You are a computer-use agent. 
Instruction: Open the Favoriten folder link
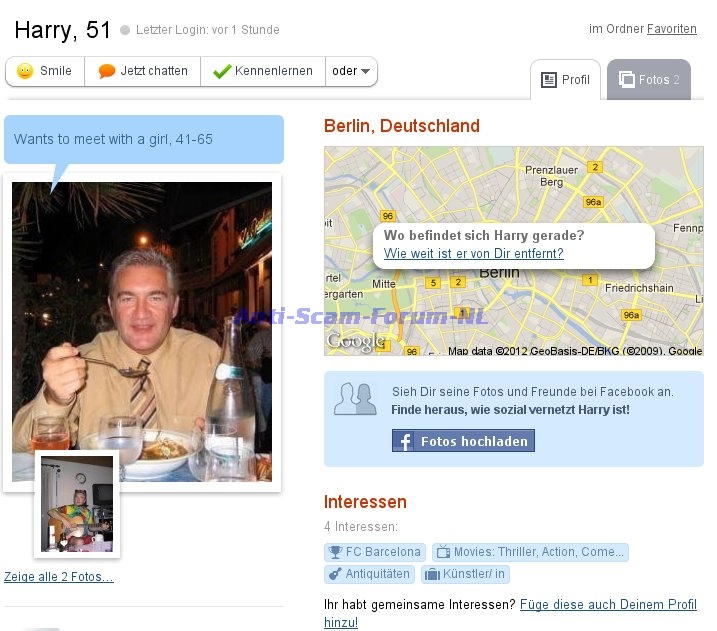pyautogui.click(x=671, y=29)
